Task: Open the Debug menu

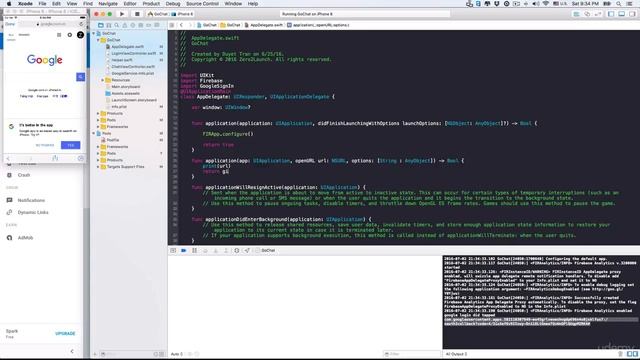Action: [173, 4]
